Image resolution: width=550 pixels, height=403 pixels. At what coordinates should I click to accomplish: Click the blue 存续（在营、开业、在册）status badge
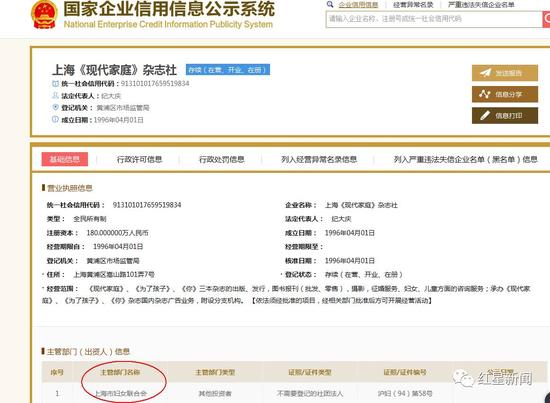(228, 69)
